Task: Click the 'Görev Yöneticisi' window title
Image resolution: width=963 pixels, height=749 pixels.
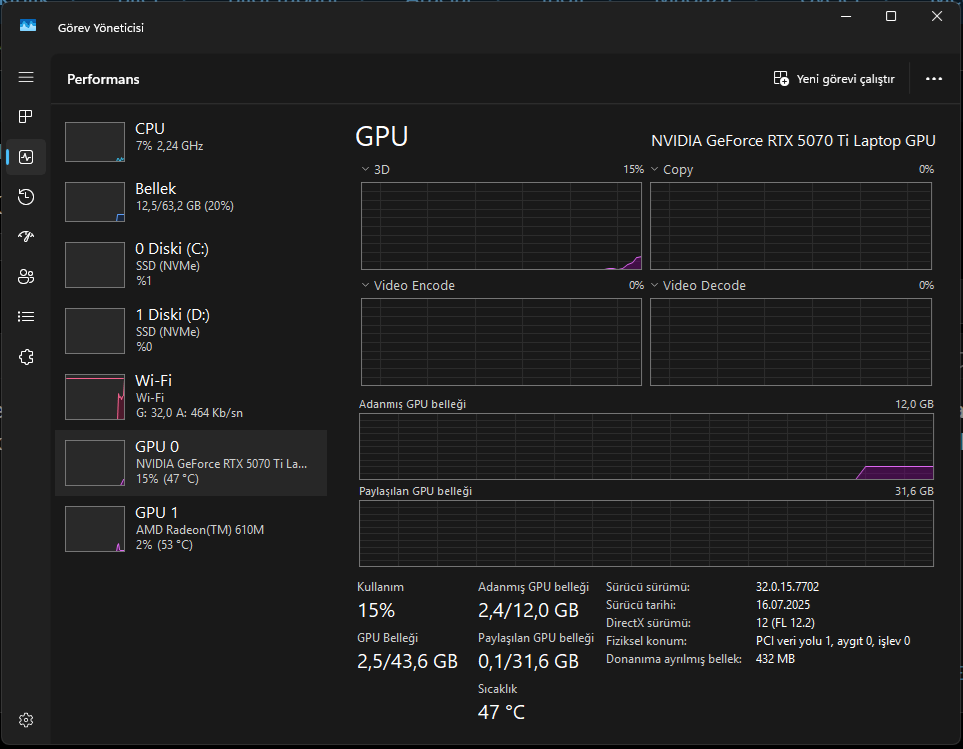Action: [x=101, y=28]
